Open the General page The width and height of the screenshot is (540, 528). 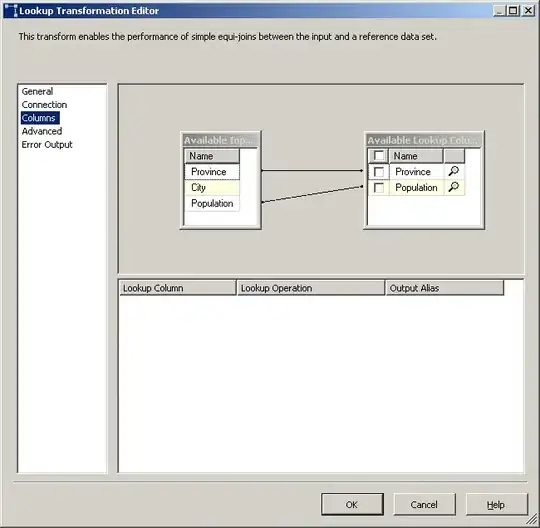tap(37, 91)
